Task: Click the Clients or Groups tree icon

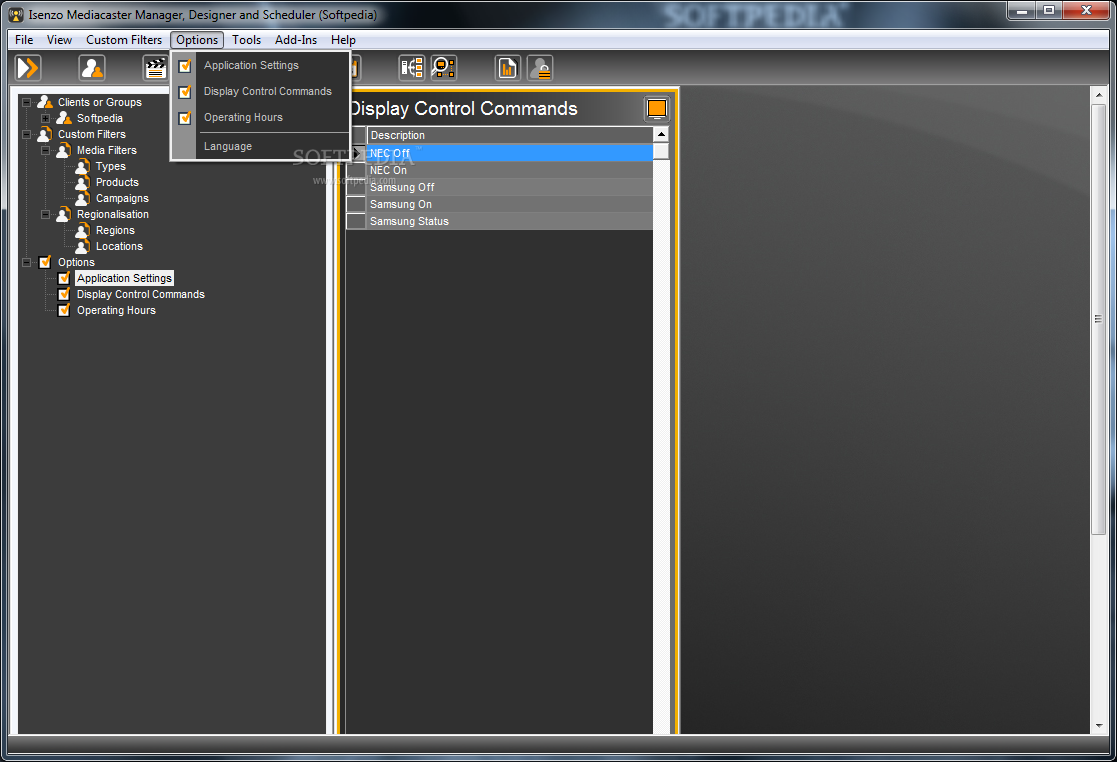Action: tap(45, 102)
